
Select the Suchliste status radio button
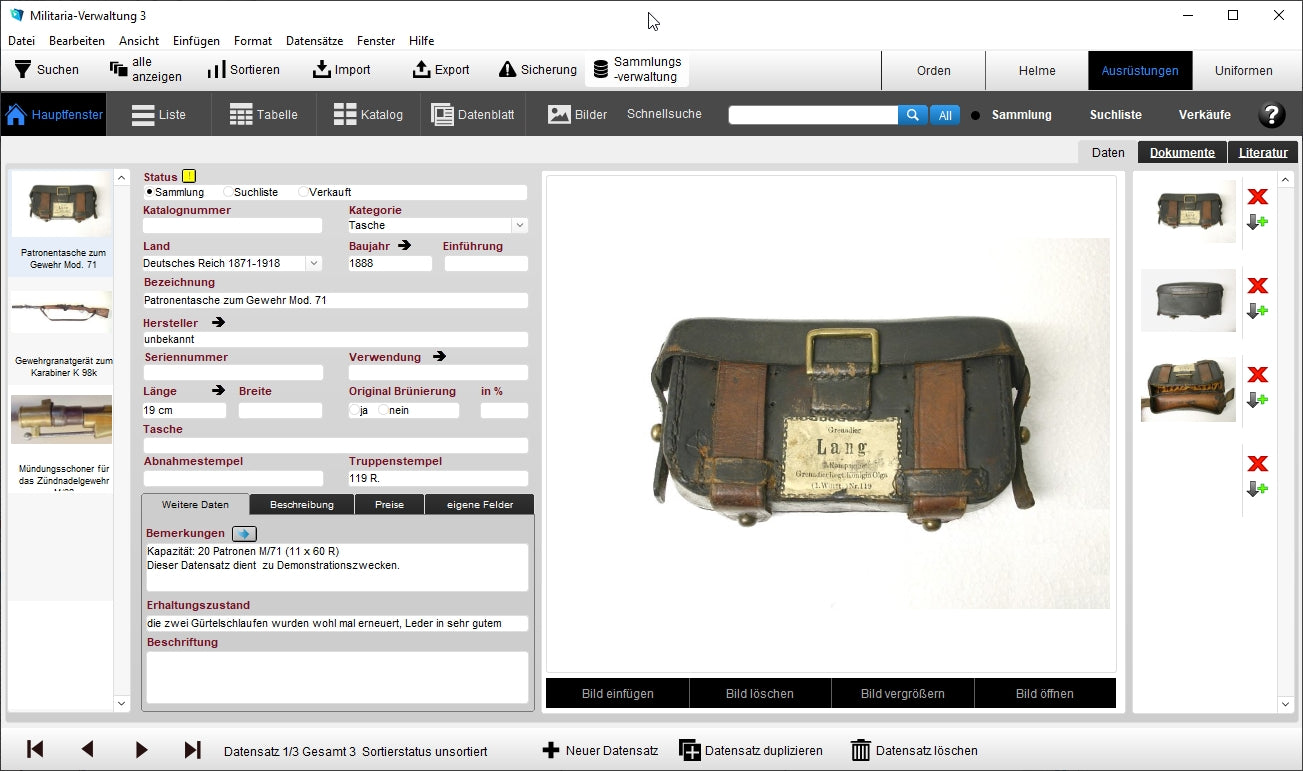228,192
